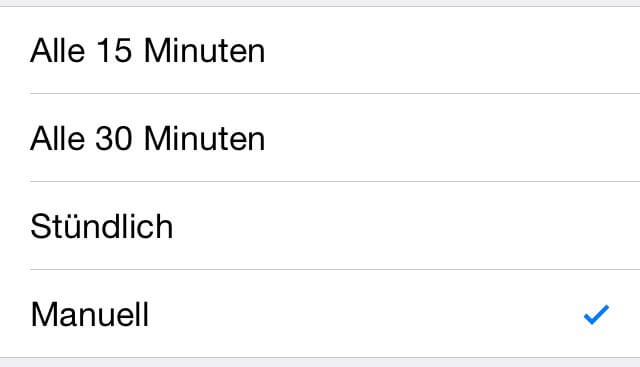Click the blue checkmark beside Manuell
The image size is (640, 367).
[x=596, y=315]
